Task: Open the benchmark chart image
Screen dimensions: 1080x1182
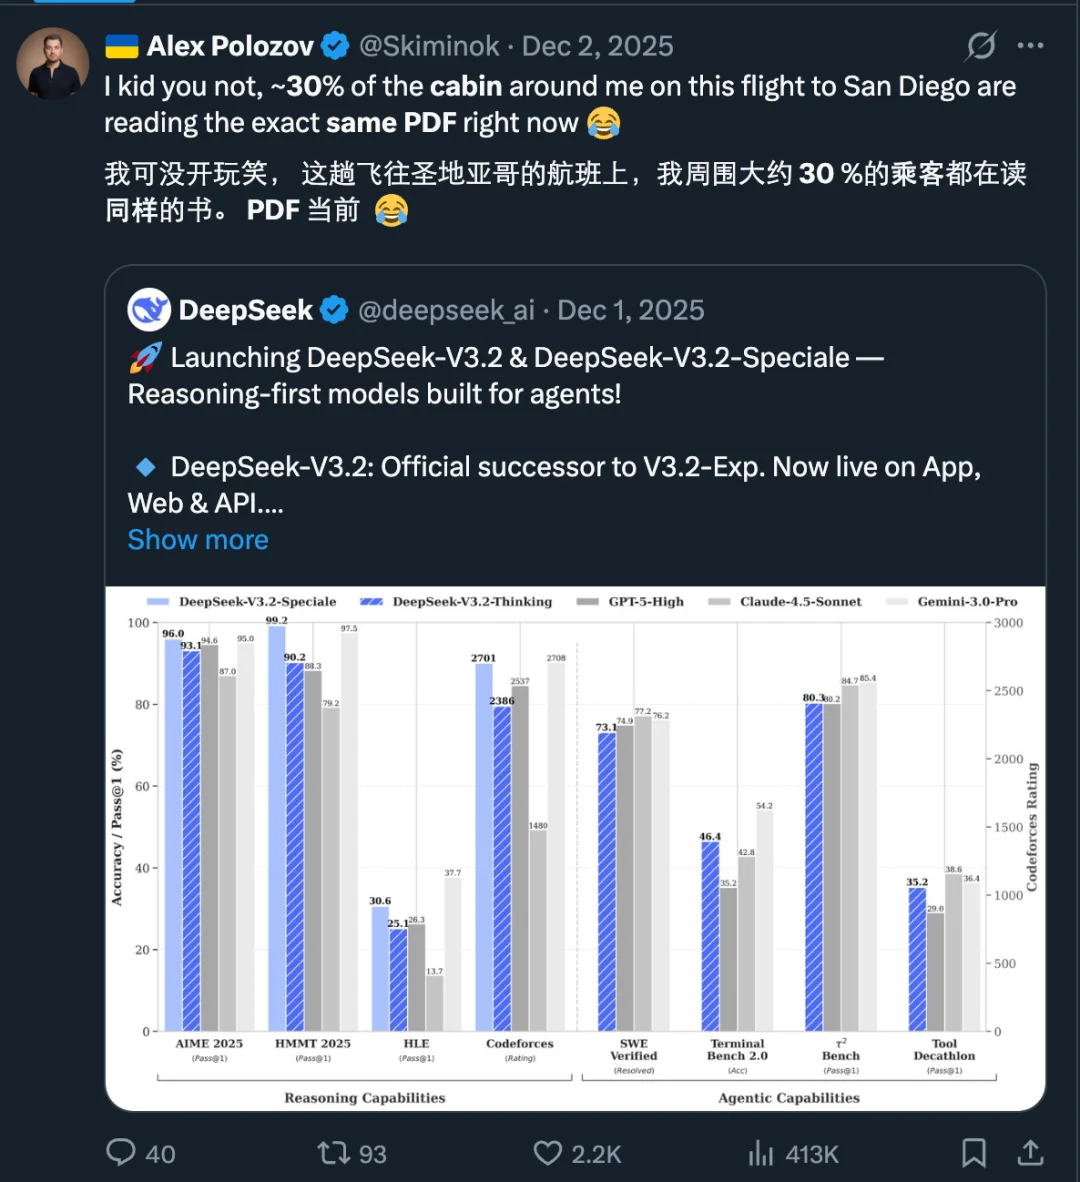Action: 575,848
